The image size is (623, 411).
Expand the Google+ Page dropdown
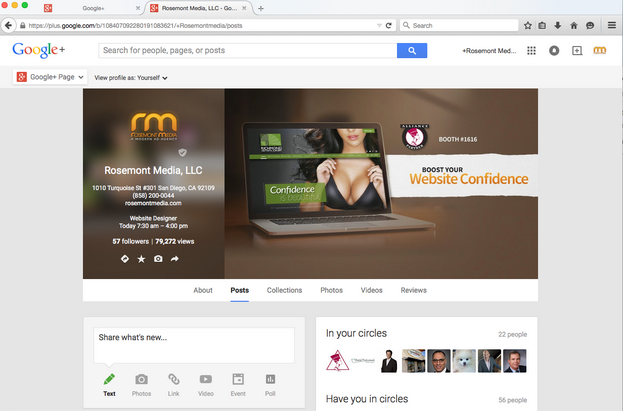pos(50,77)
